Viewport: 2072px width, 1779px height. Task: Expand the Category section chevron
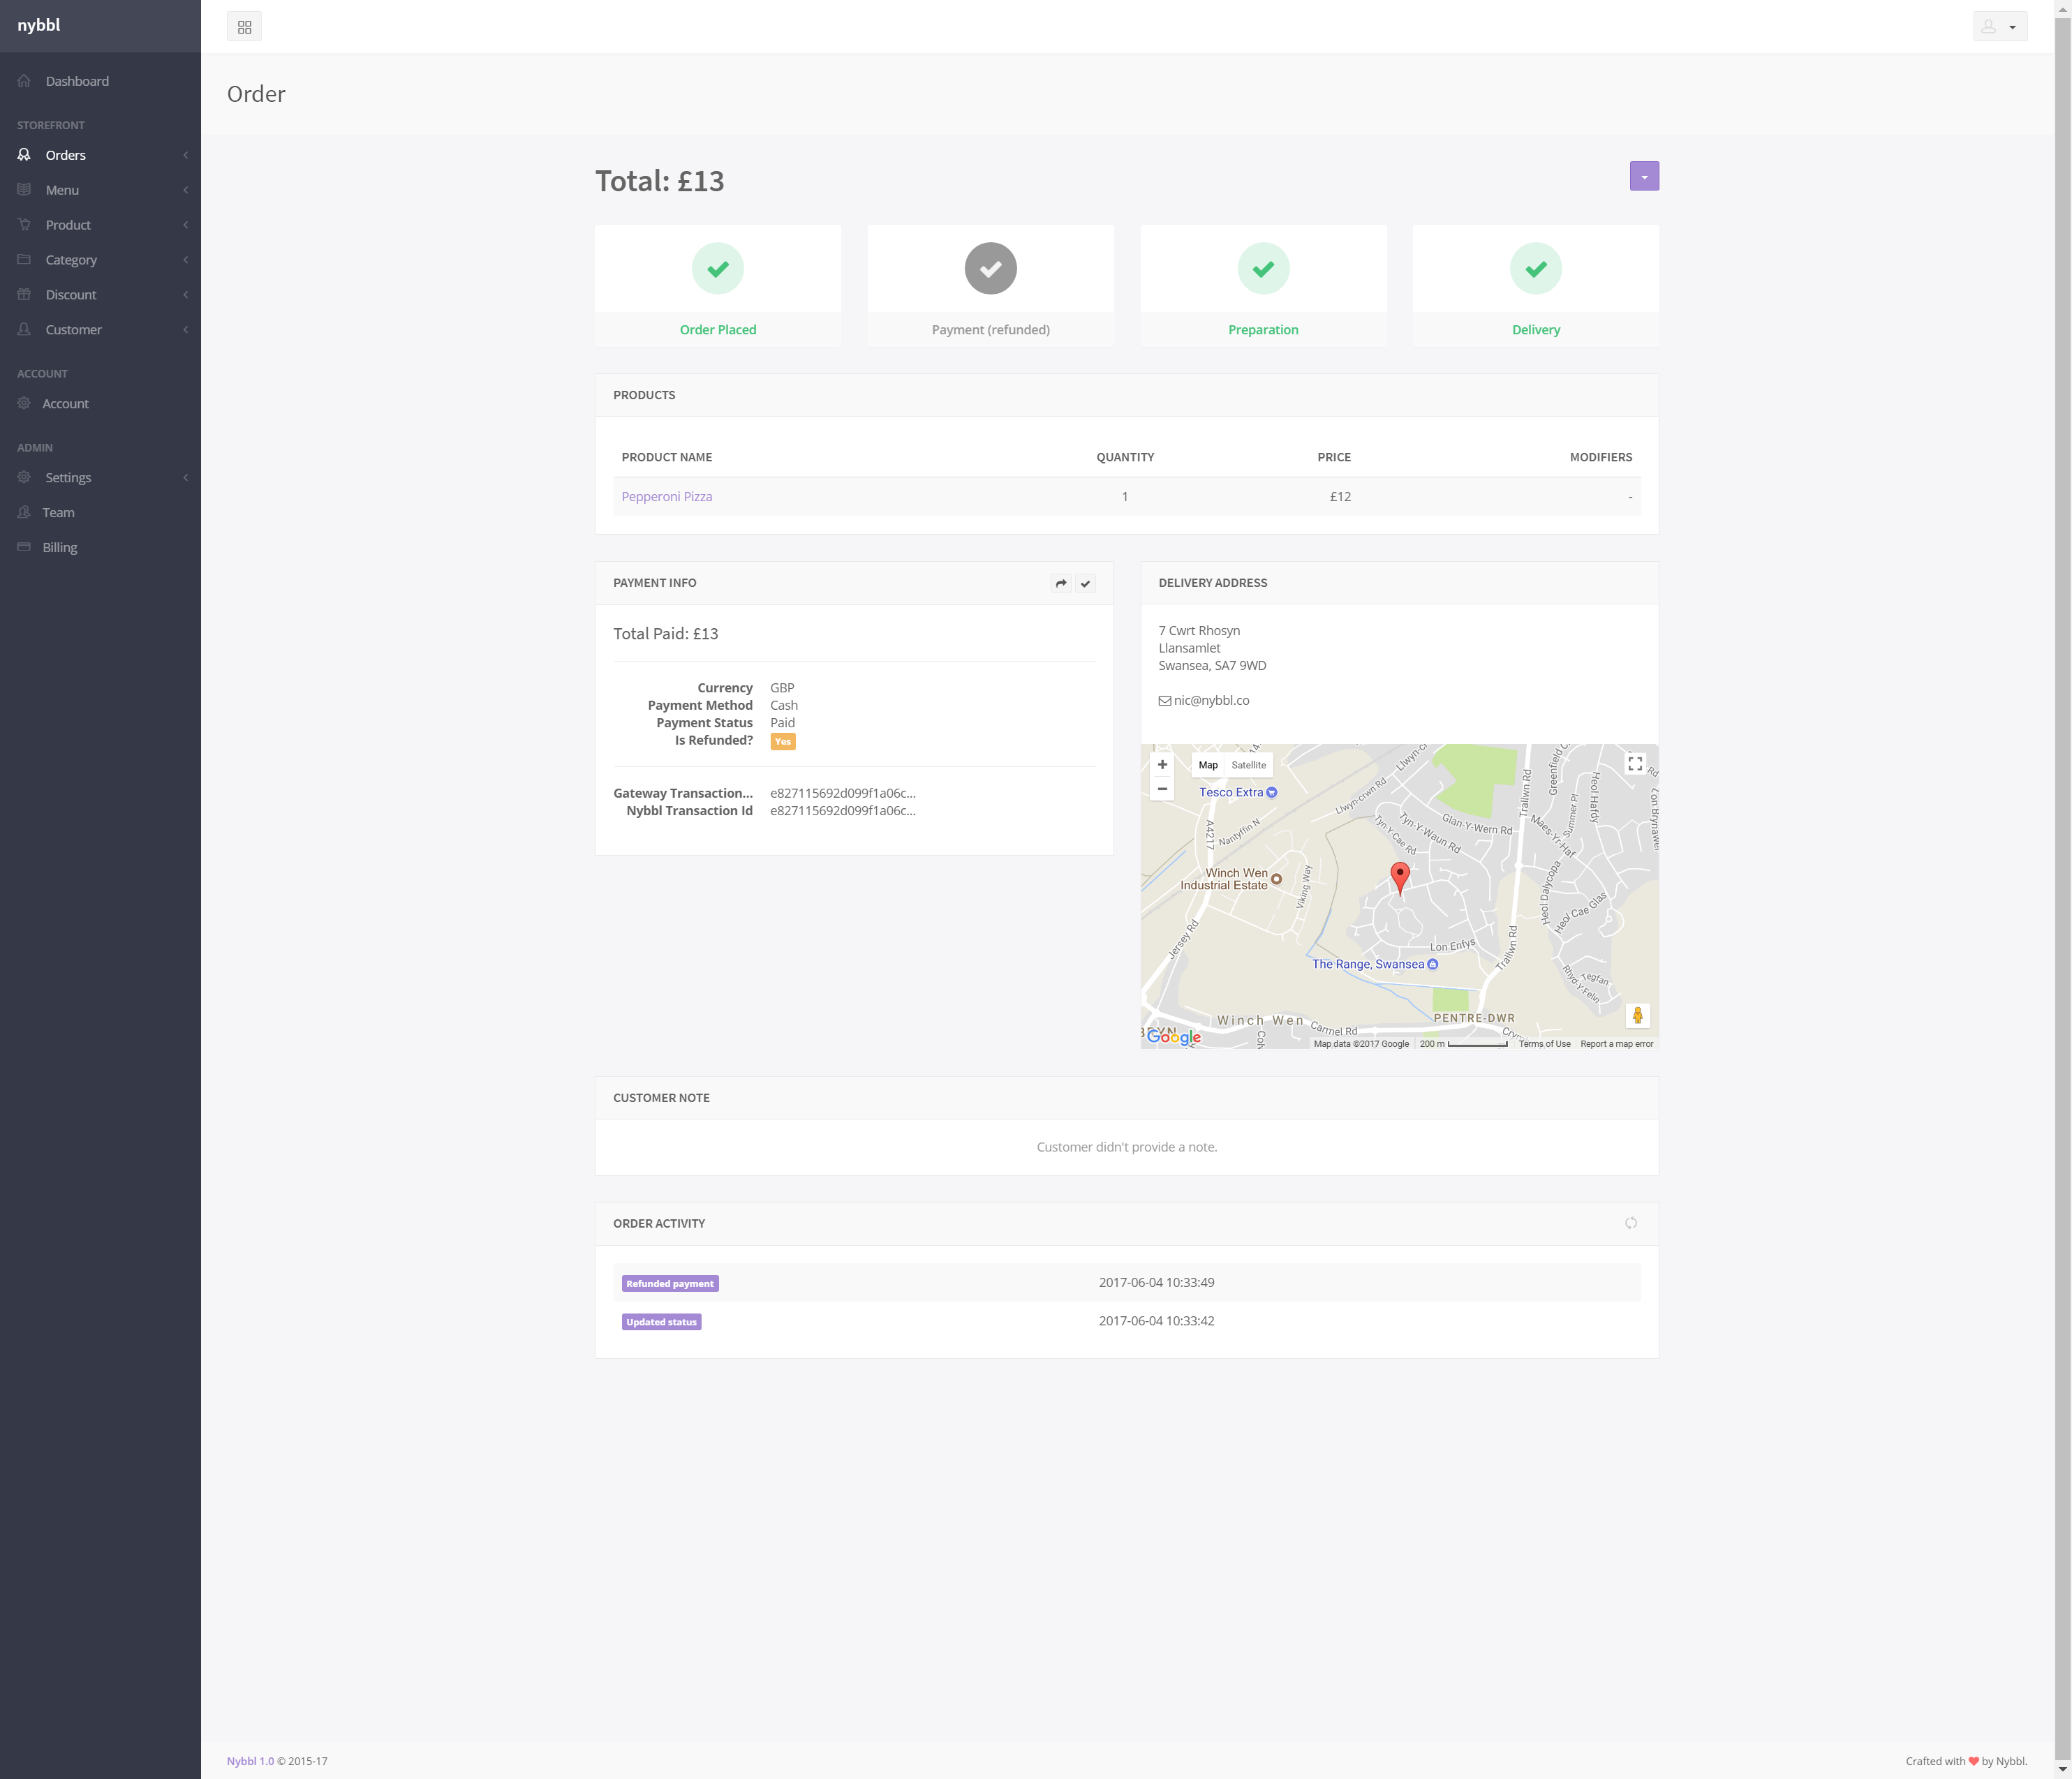pyautogui.click(x=186, y=260)
